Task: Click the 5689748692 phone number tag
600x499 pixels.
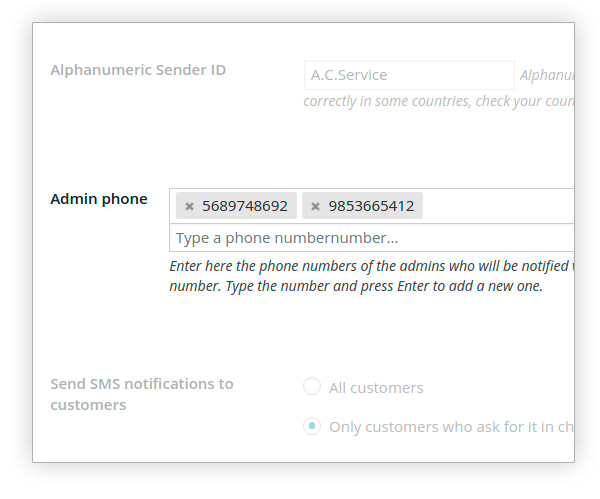Action: [236, 206]
